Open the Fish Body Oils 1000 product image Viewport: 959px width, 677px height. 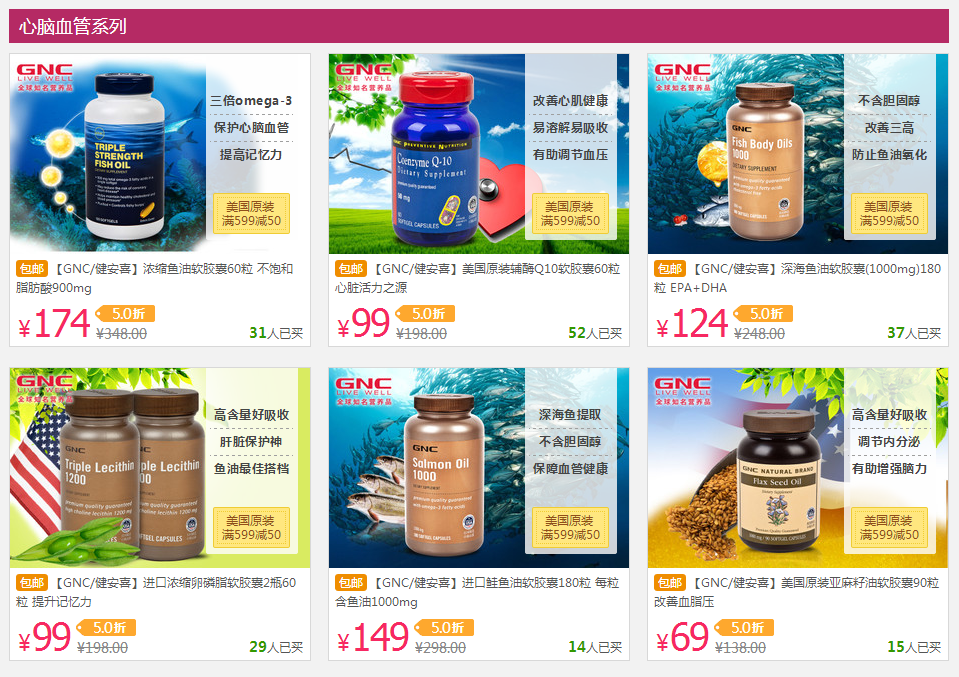point(798,154)
